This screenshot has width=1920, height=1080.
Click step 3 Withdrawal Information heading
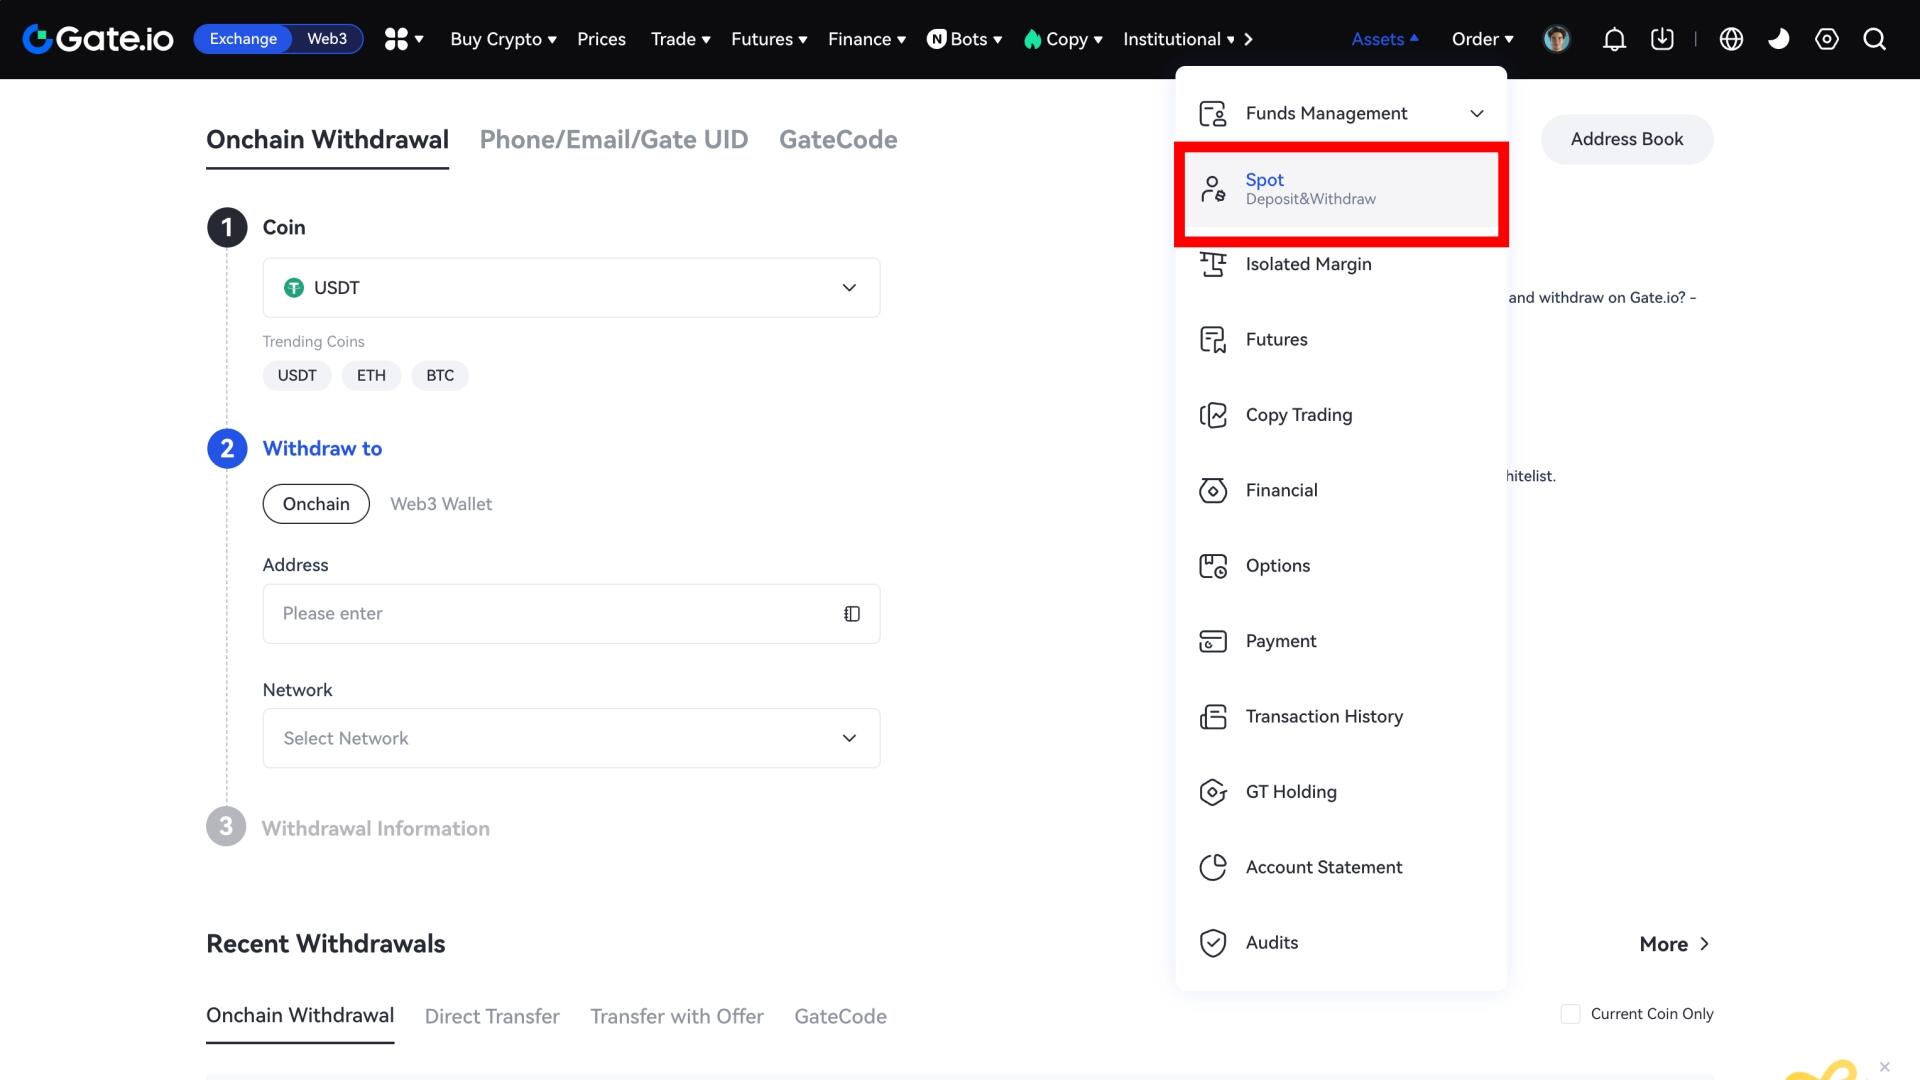(x=376, y=828)
